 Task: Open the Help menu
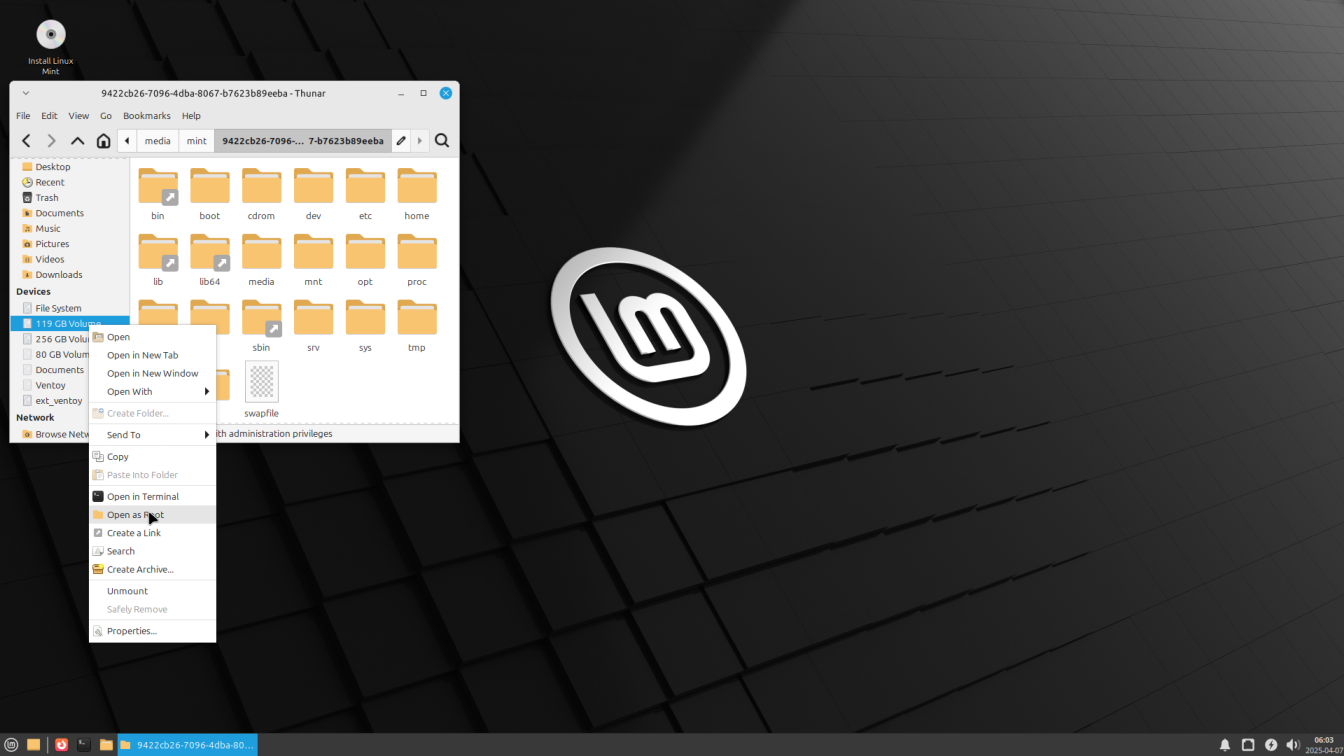[x=191, y=116]
